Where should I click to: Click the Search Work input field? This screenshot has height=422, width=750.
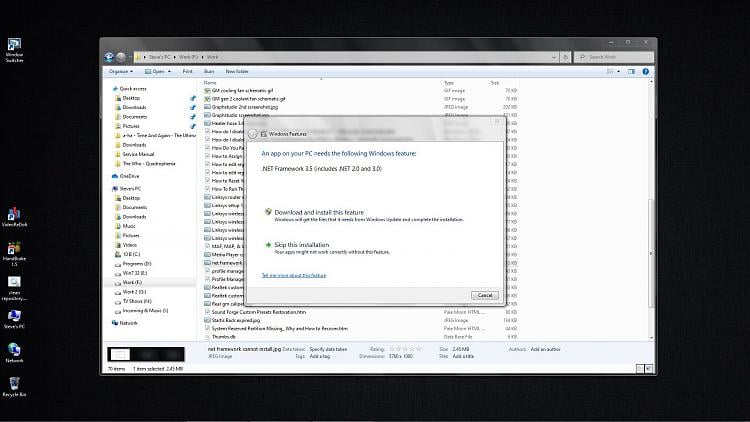pyautogui.click(x=614, y=57)
